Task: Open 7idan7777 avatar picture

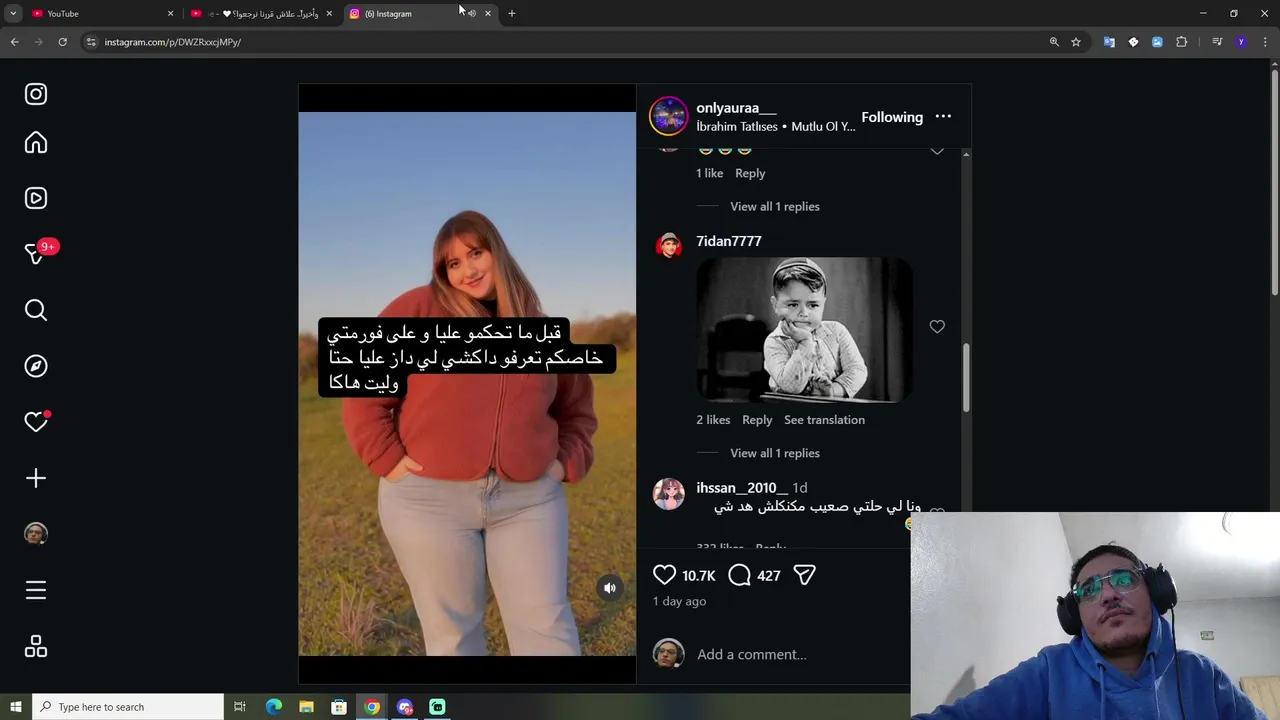Action: (669, 245)
